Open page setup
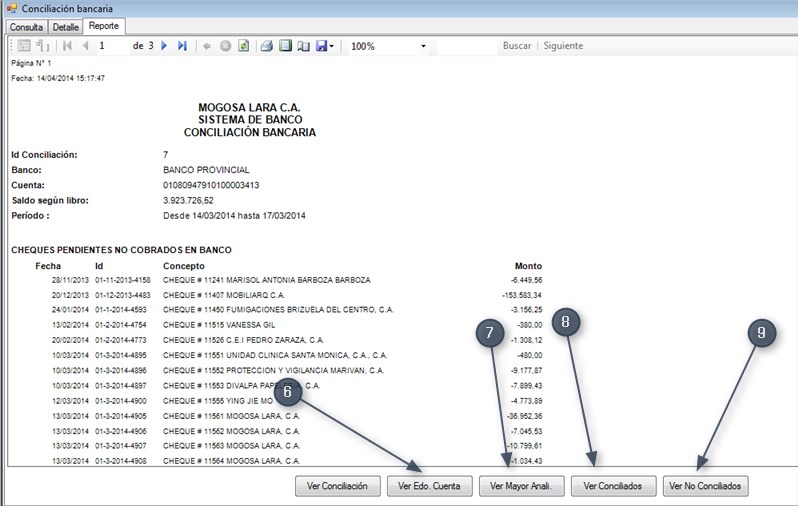798x506 pixels. (x=303, y=46)
